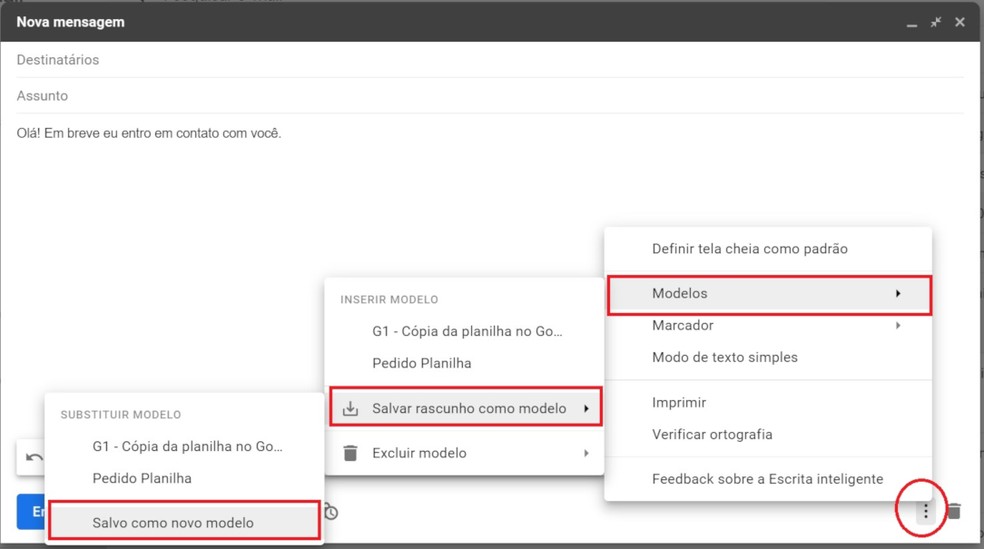This screenshot has width=984, height=549.
Task: Select Imprimir from the options menu
Action: [x=679, y=402]
